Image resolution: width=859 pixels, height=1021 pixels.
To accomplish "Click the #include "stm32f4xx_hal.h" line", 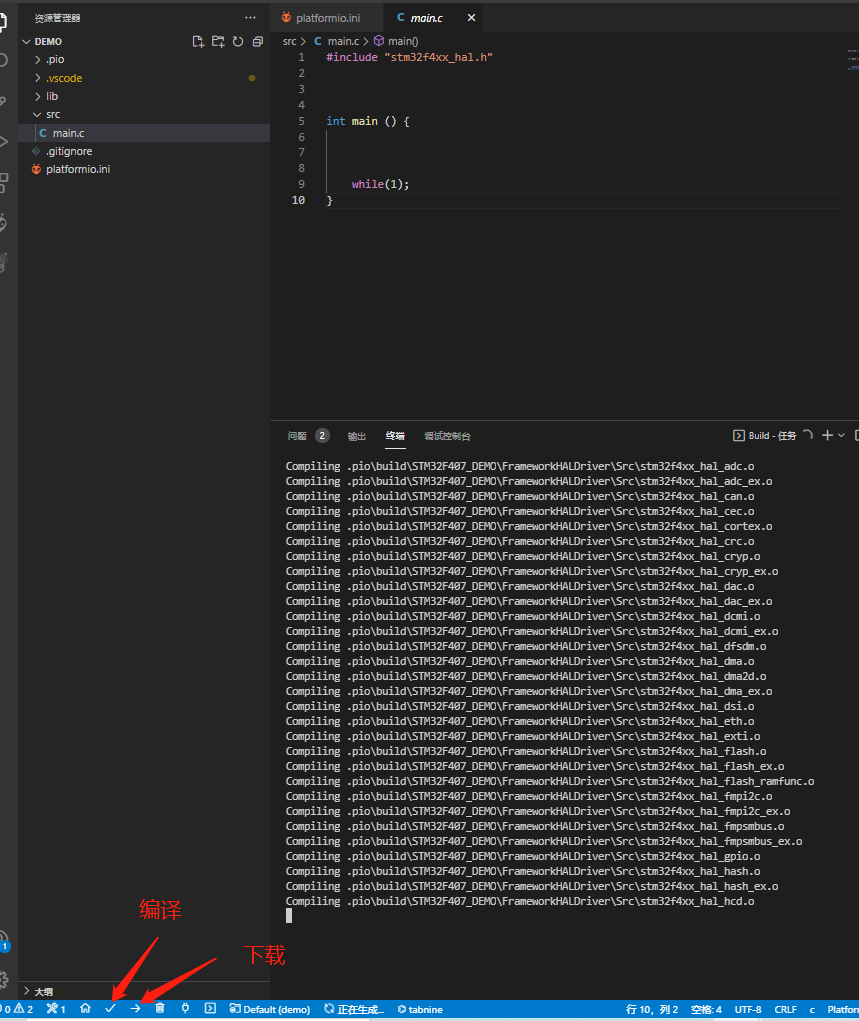I will click(x=409, y=57).
